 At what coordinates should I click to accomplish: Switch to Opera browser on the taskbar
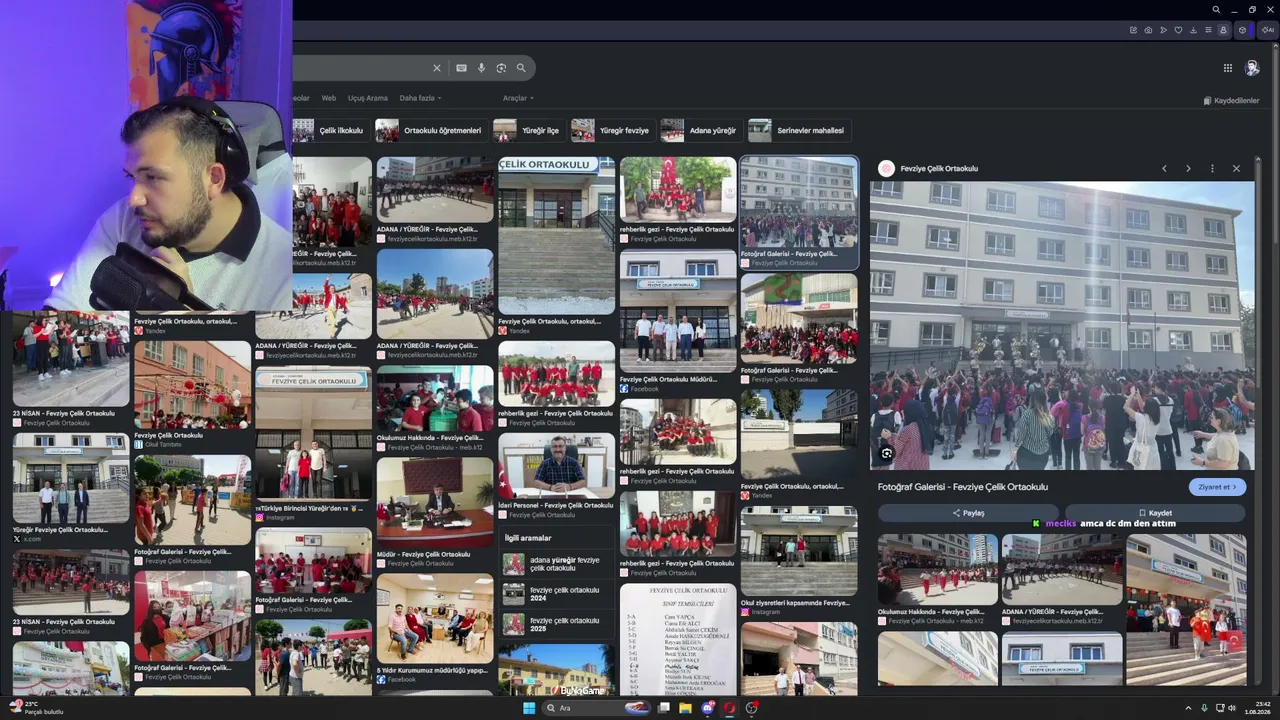click(x=730, y=708)
